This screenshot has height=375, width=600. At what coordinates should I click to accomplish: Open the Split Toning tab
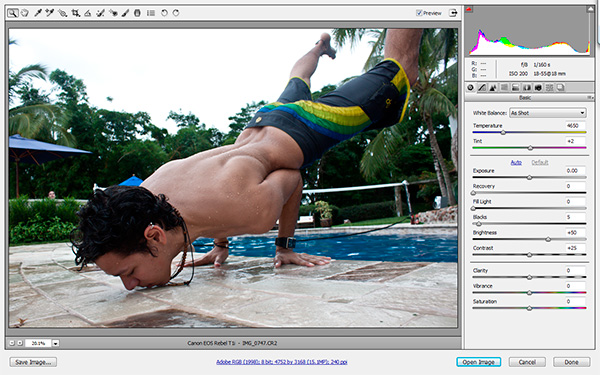(x=515, y=88)
